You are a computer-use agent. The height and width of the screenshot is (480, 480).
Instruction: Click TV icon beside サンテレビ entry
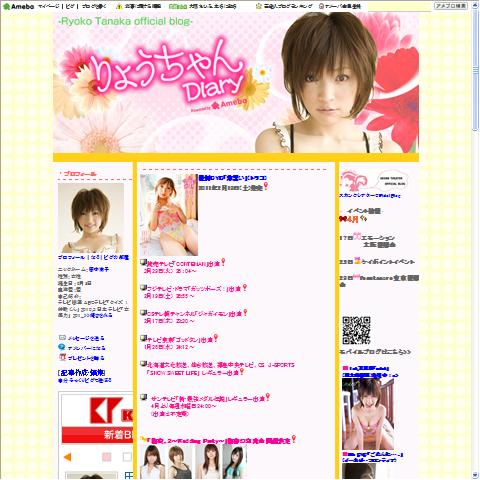tap(143, 397)
